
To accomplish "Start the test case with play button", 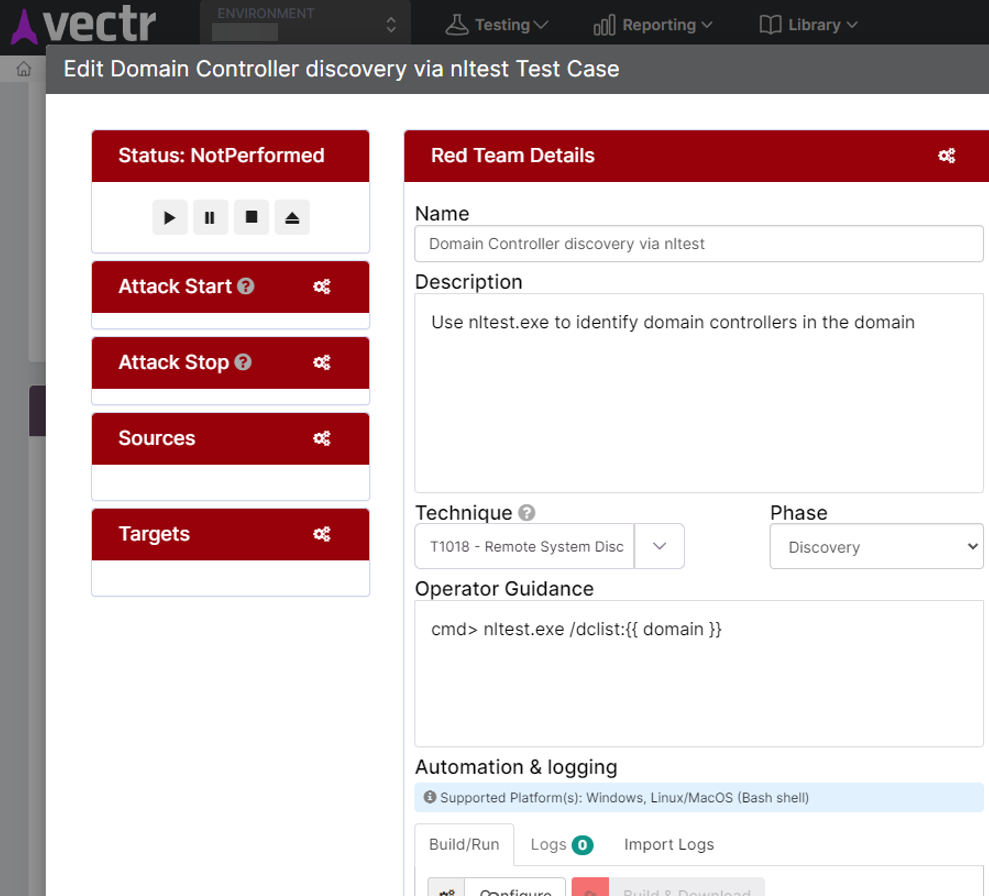I will tap(170, 218).
